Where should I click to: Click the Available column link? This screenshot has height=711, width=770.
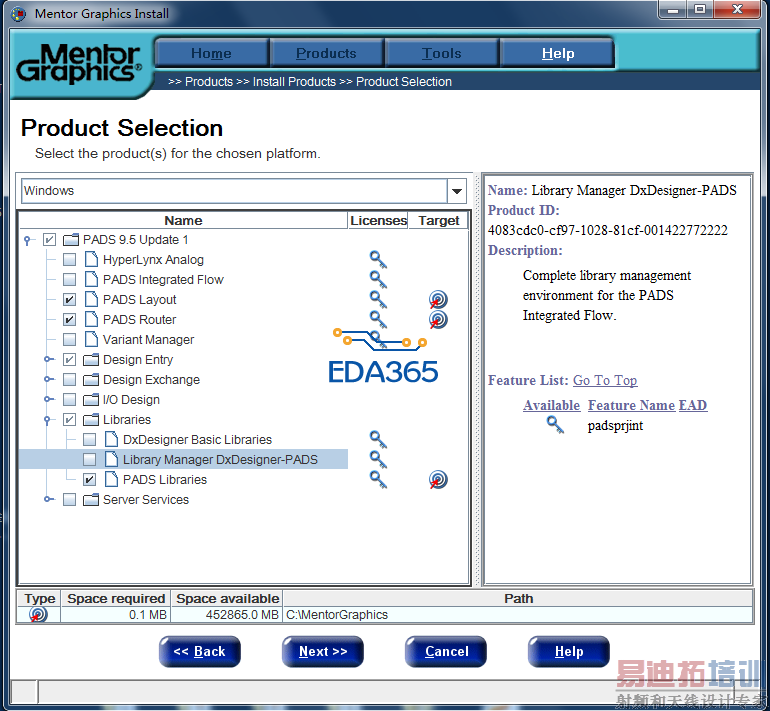coord(551,406)
